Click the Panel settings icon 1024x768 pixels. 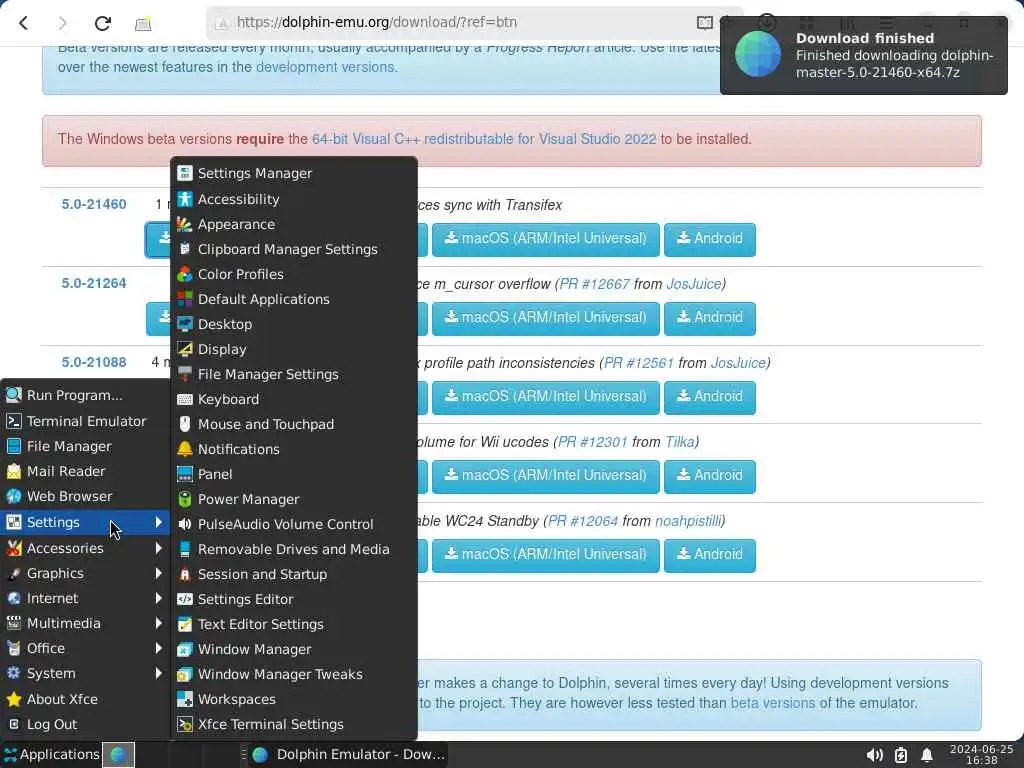185,474
